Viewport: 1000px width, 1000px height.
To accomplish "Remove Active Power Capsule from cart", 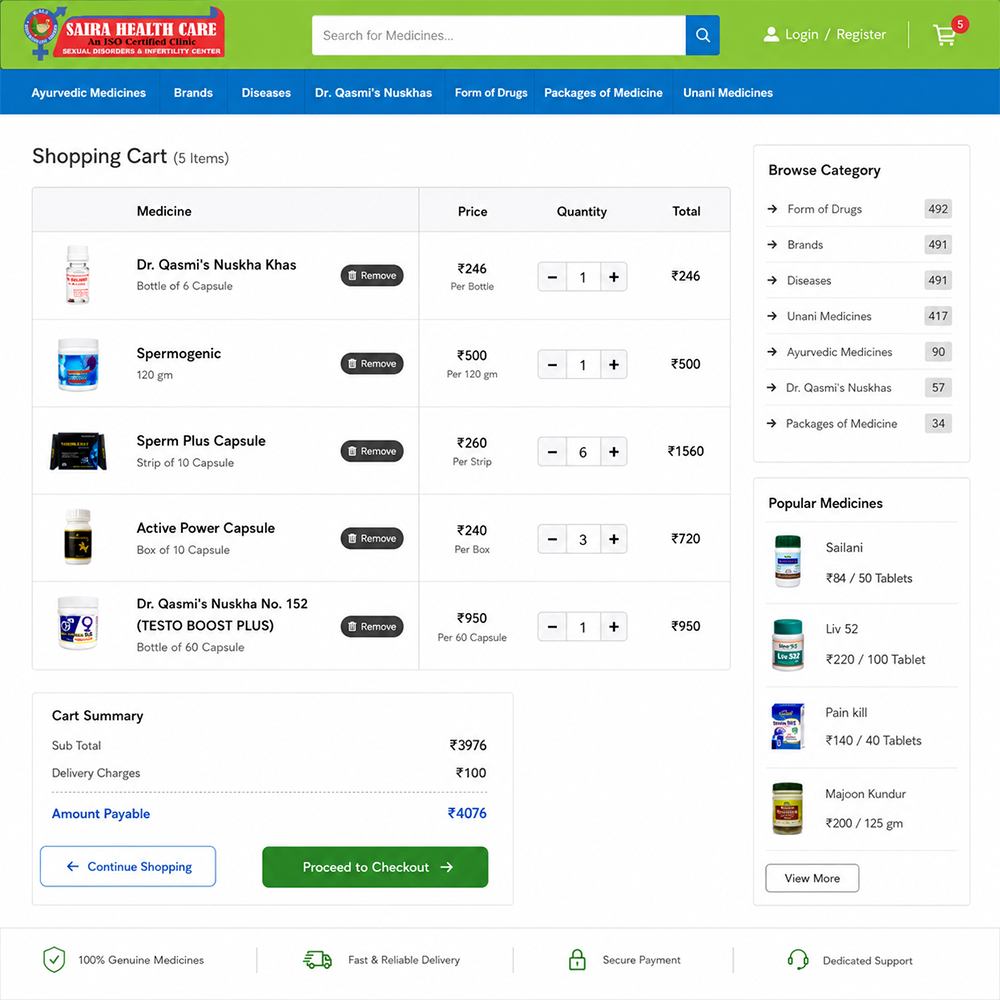I will tap(372, 538).
